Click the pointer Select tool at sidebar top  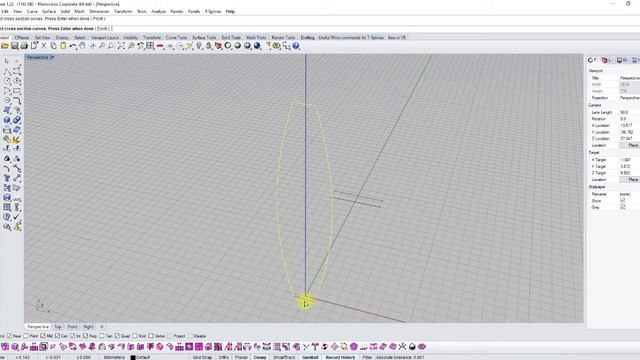coord(7,61)
